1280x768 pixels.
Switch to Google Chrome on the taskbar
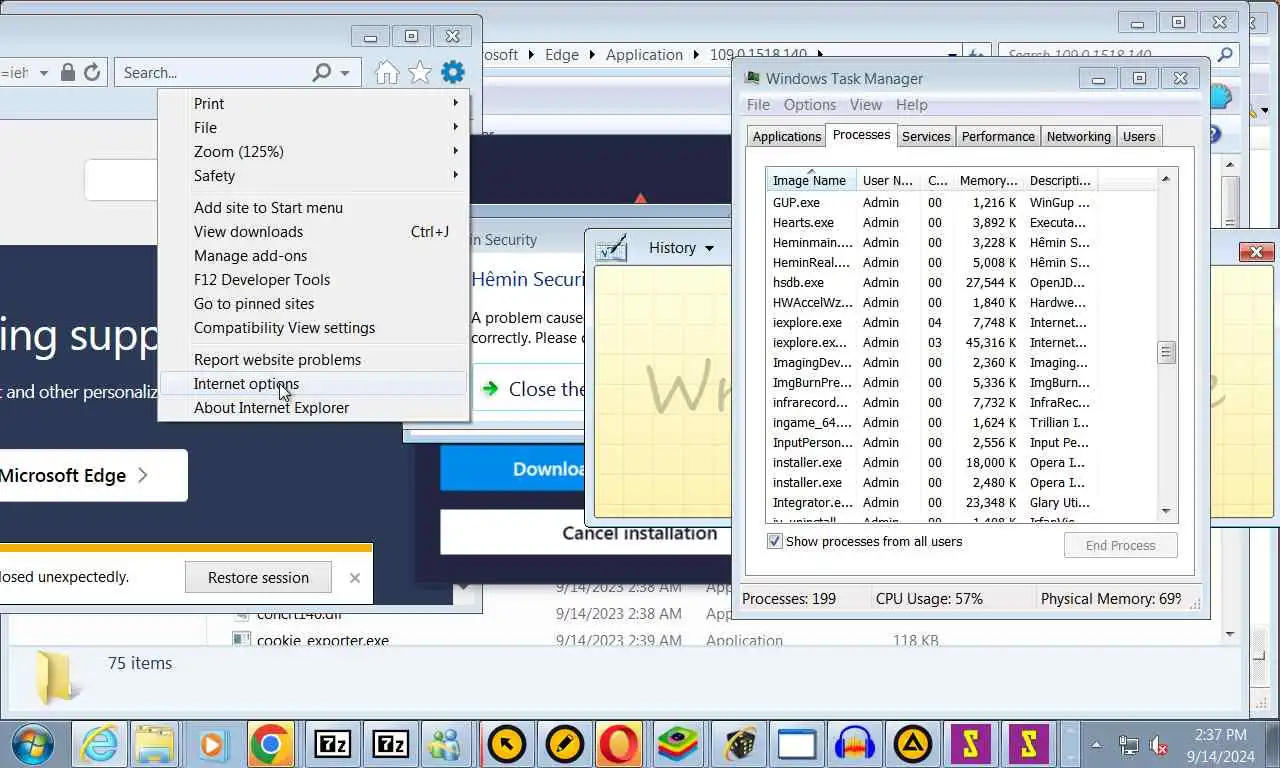[270, 744]
